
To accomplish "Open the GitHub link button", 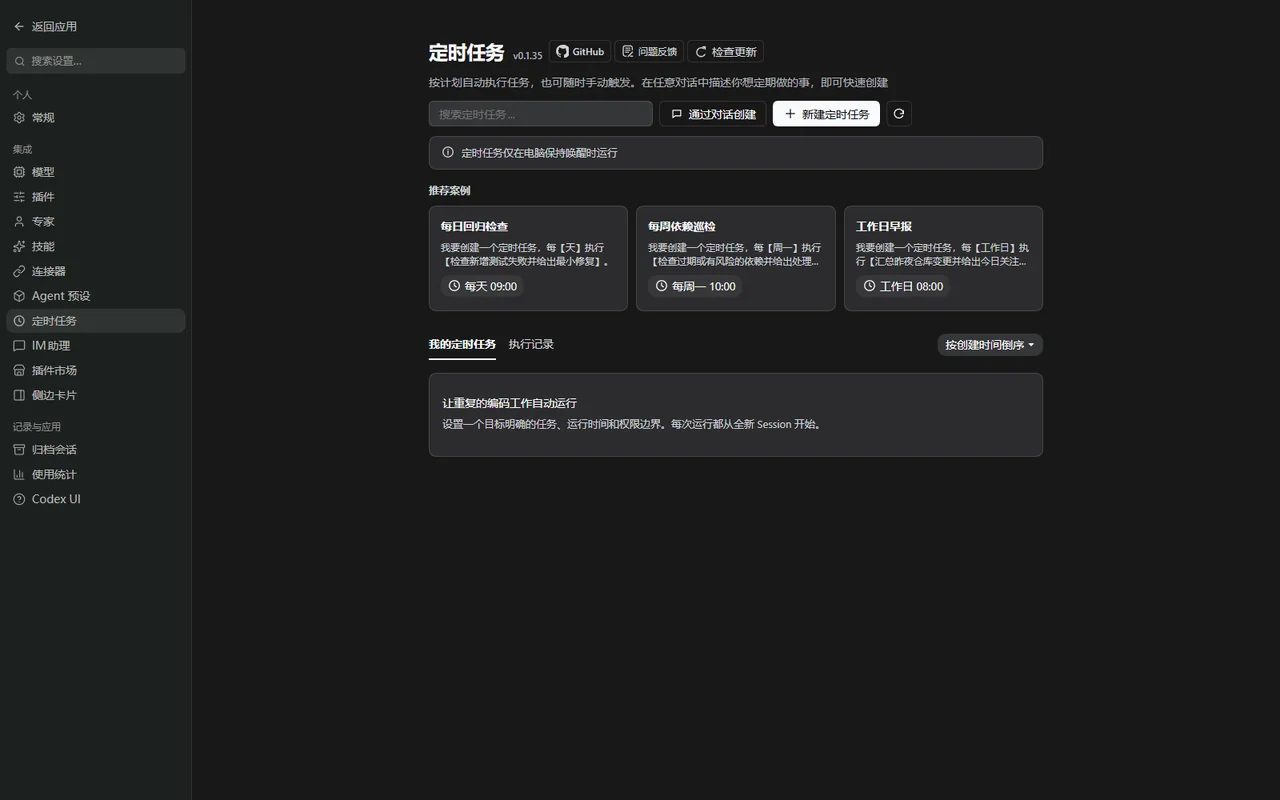I will pos(580,52).
